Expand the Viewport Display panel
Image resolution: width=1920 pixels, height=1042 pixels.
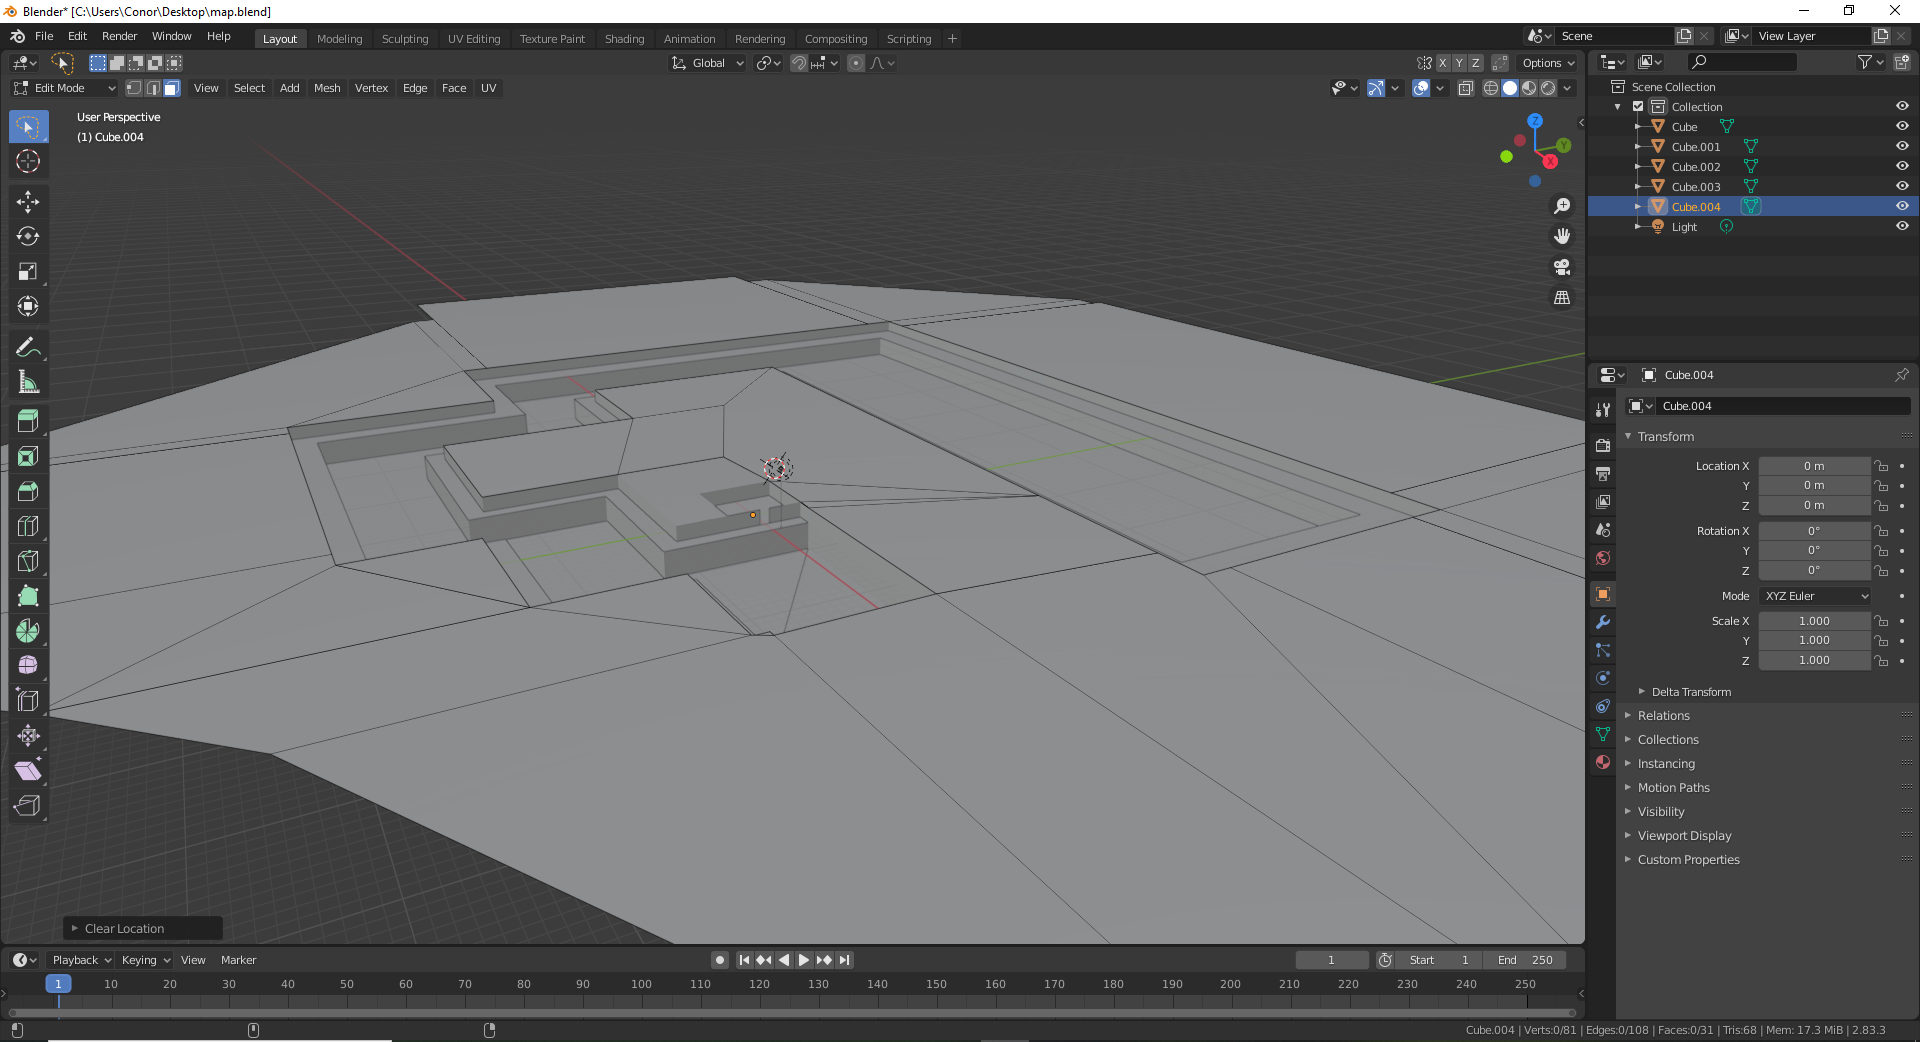(1684, 836)
